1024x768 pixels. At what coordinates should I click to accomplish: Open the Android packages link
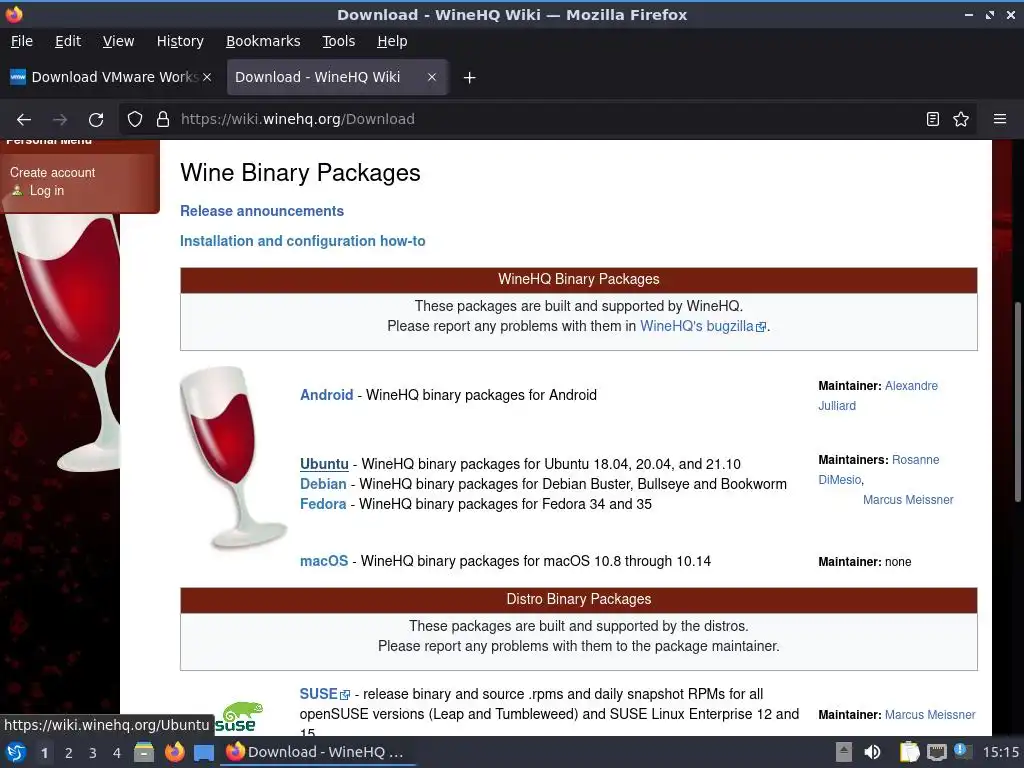click(x=327, y=395)
